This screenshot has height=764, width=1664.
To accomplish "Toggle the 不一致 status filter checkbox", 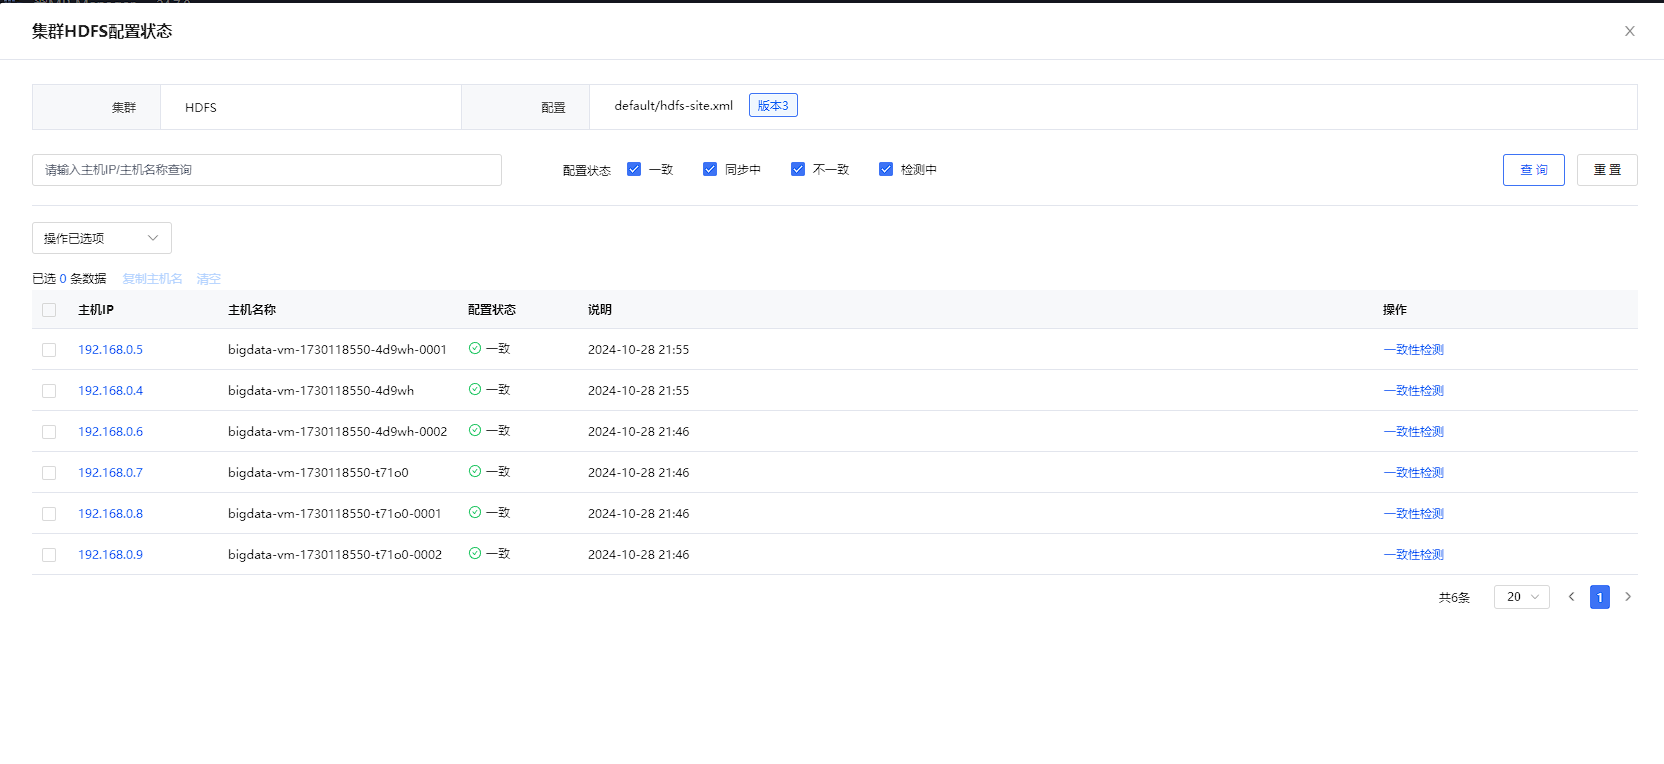I will tap(798, 169).
